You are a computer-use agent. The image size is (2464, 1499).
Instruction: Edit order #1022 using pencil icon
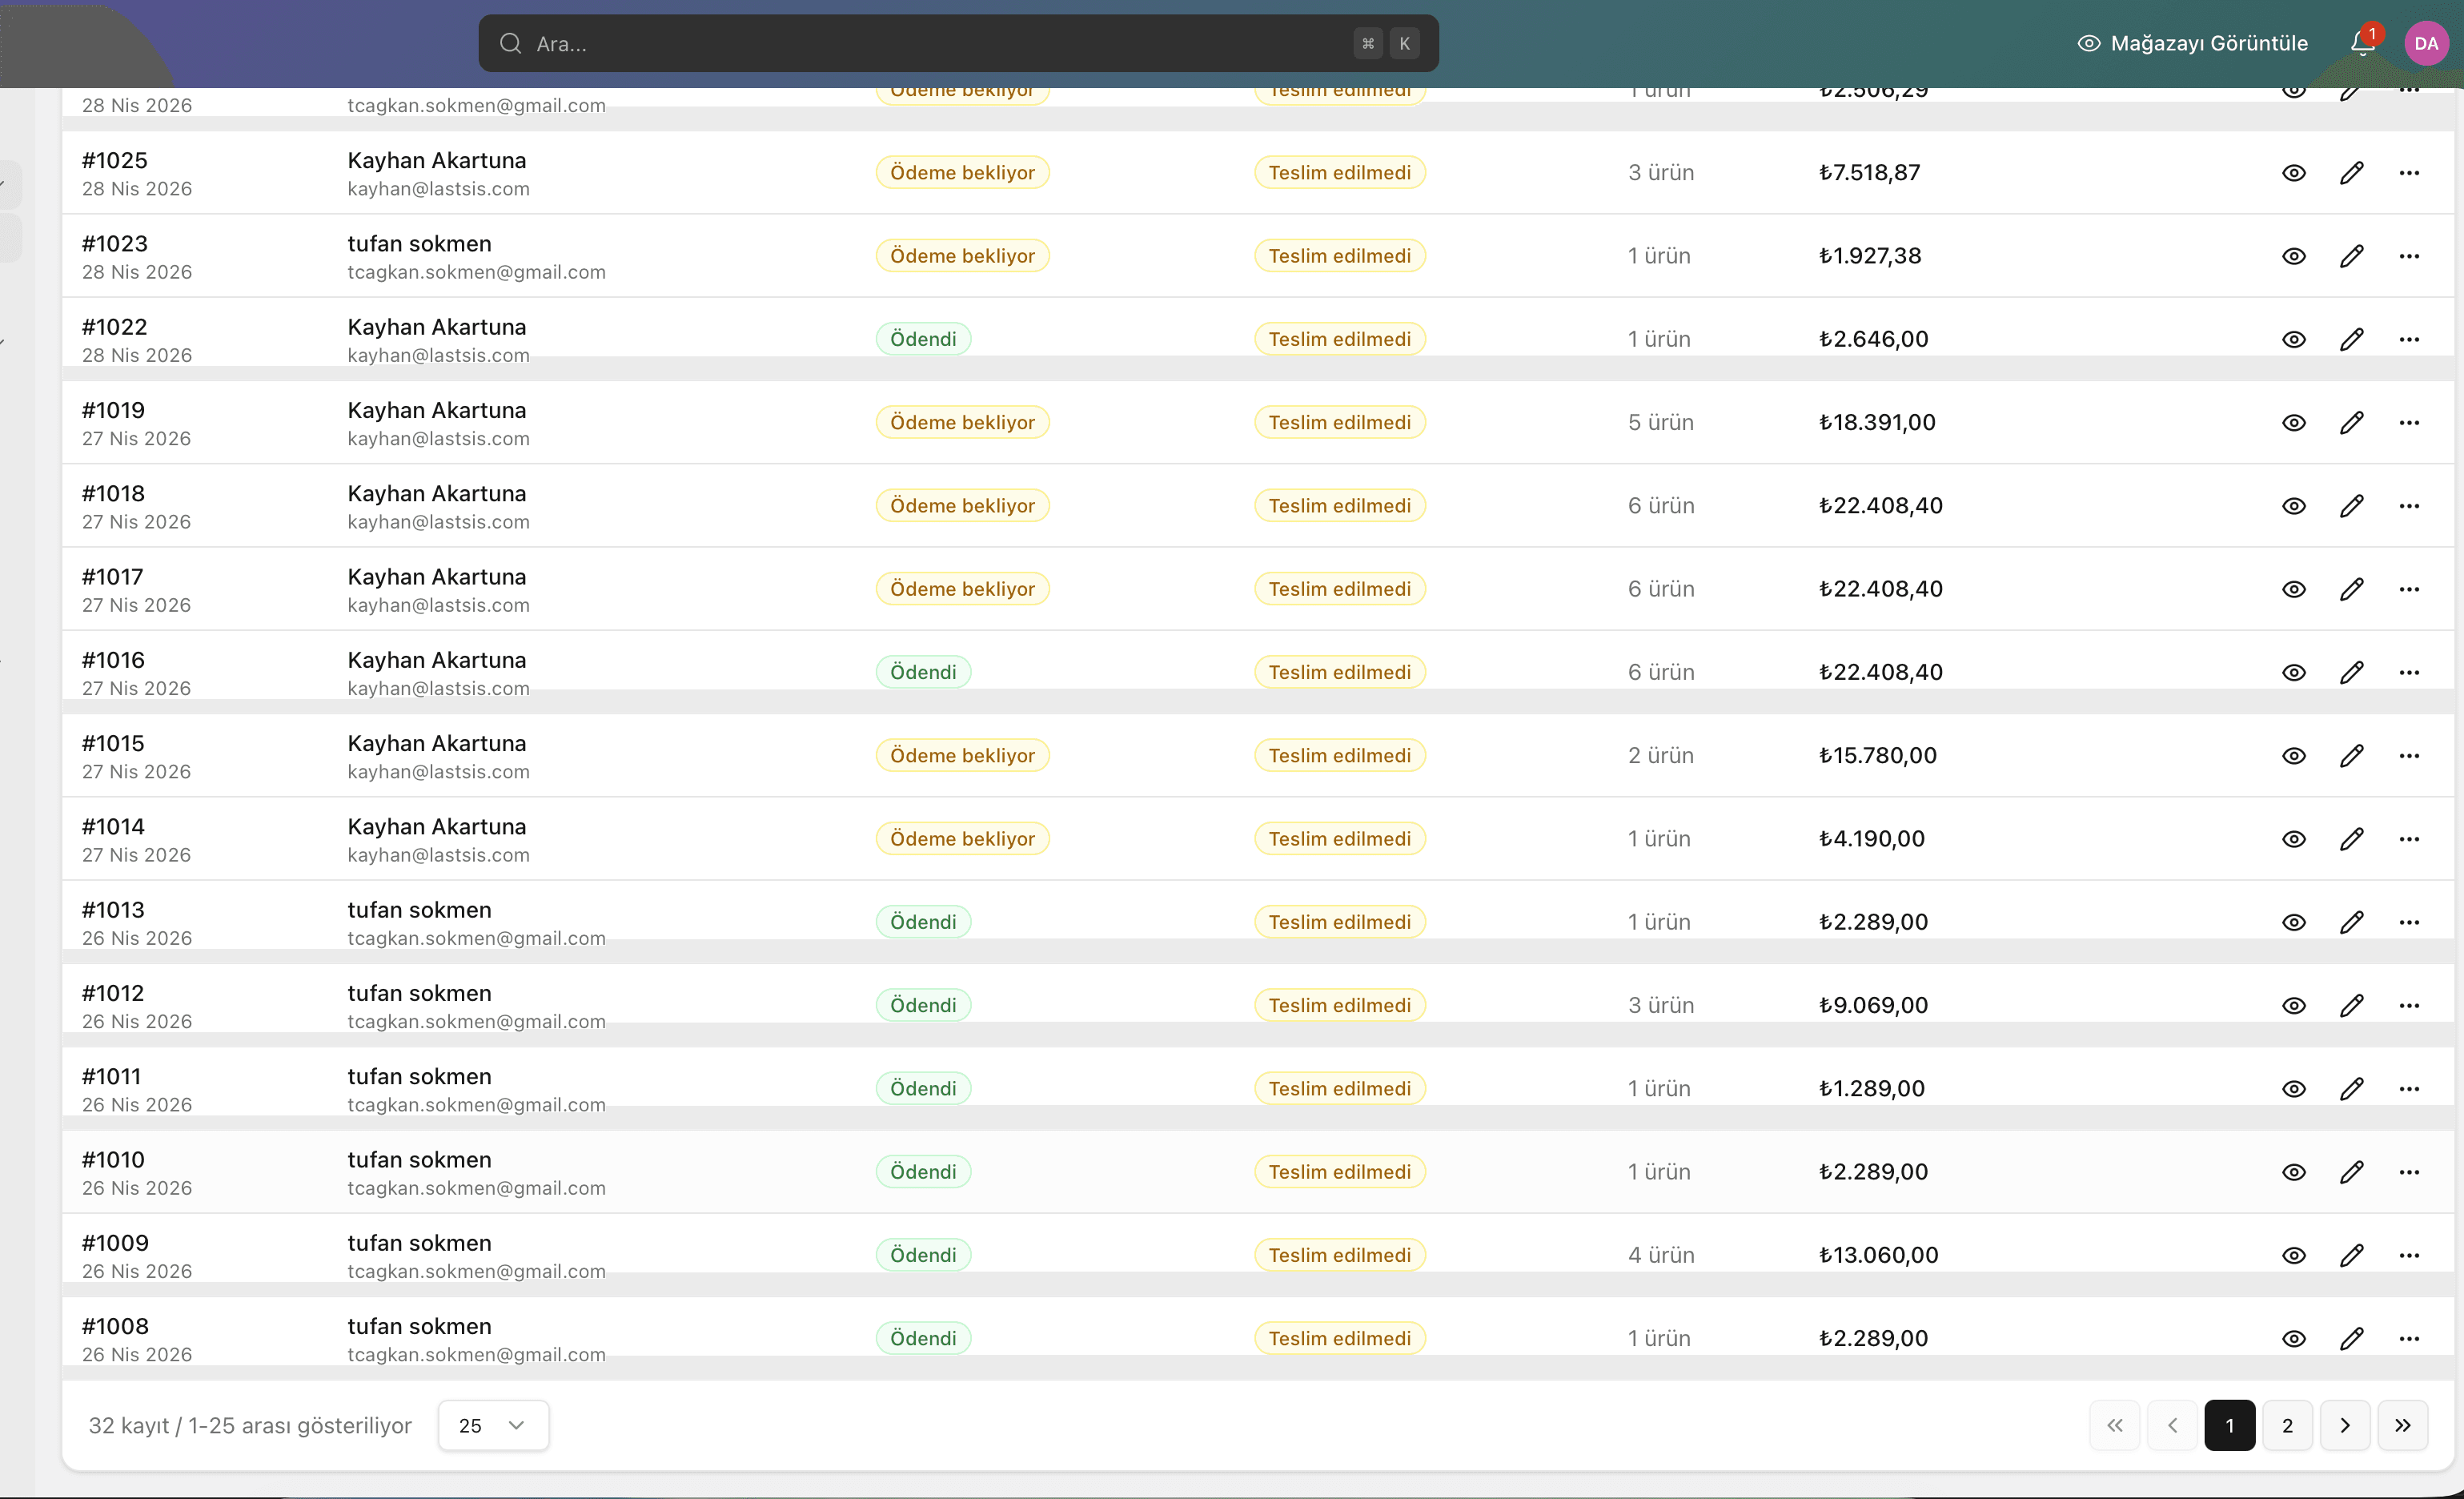coord(2351,339)
